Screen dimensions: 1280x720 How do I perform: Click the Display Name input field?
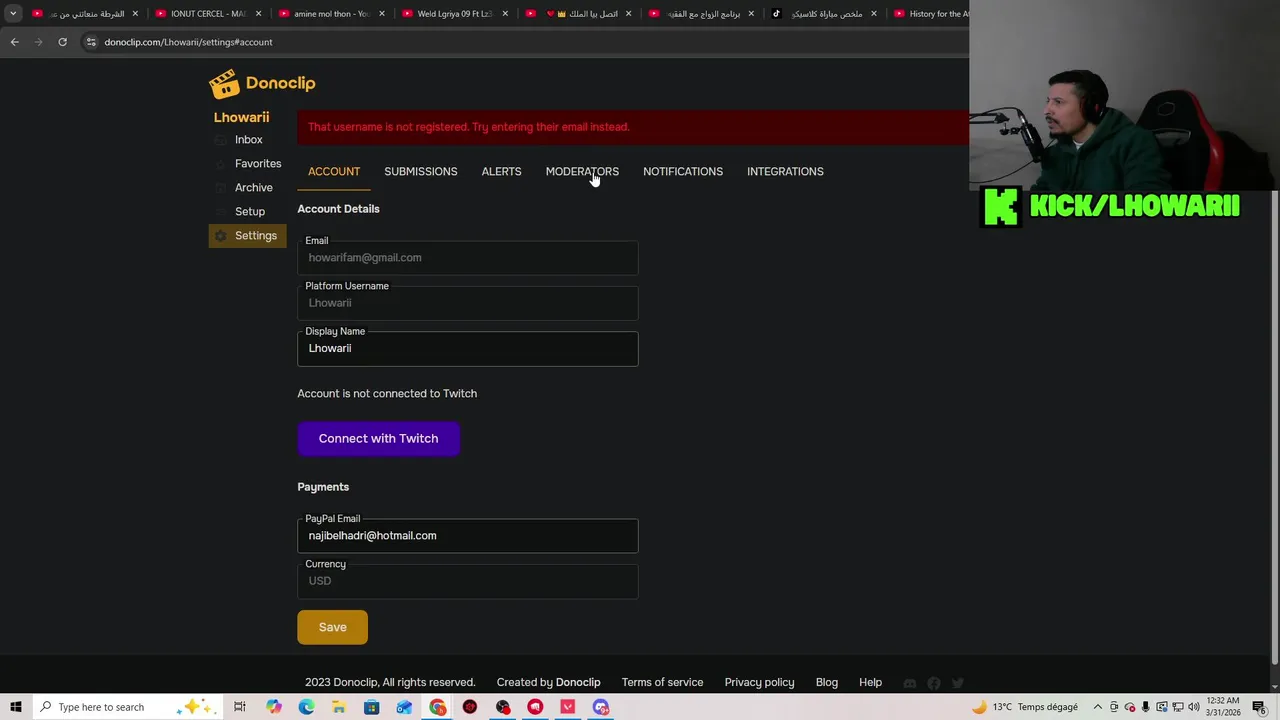[467, 349]
